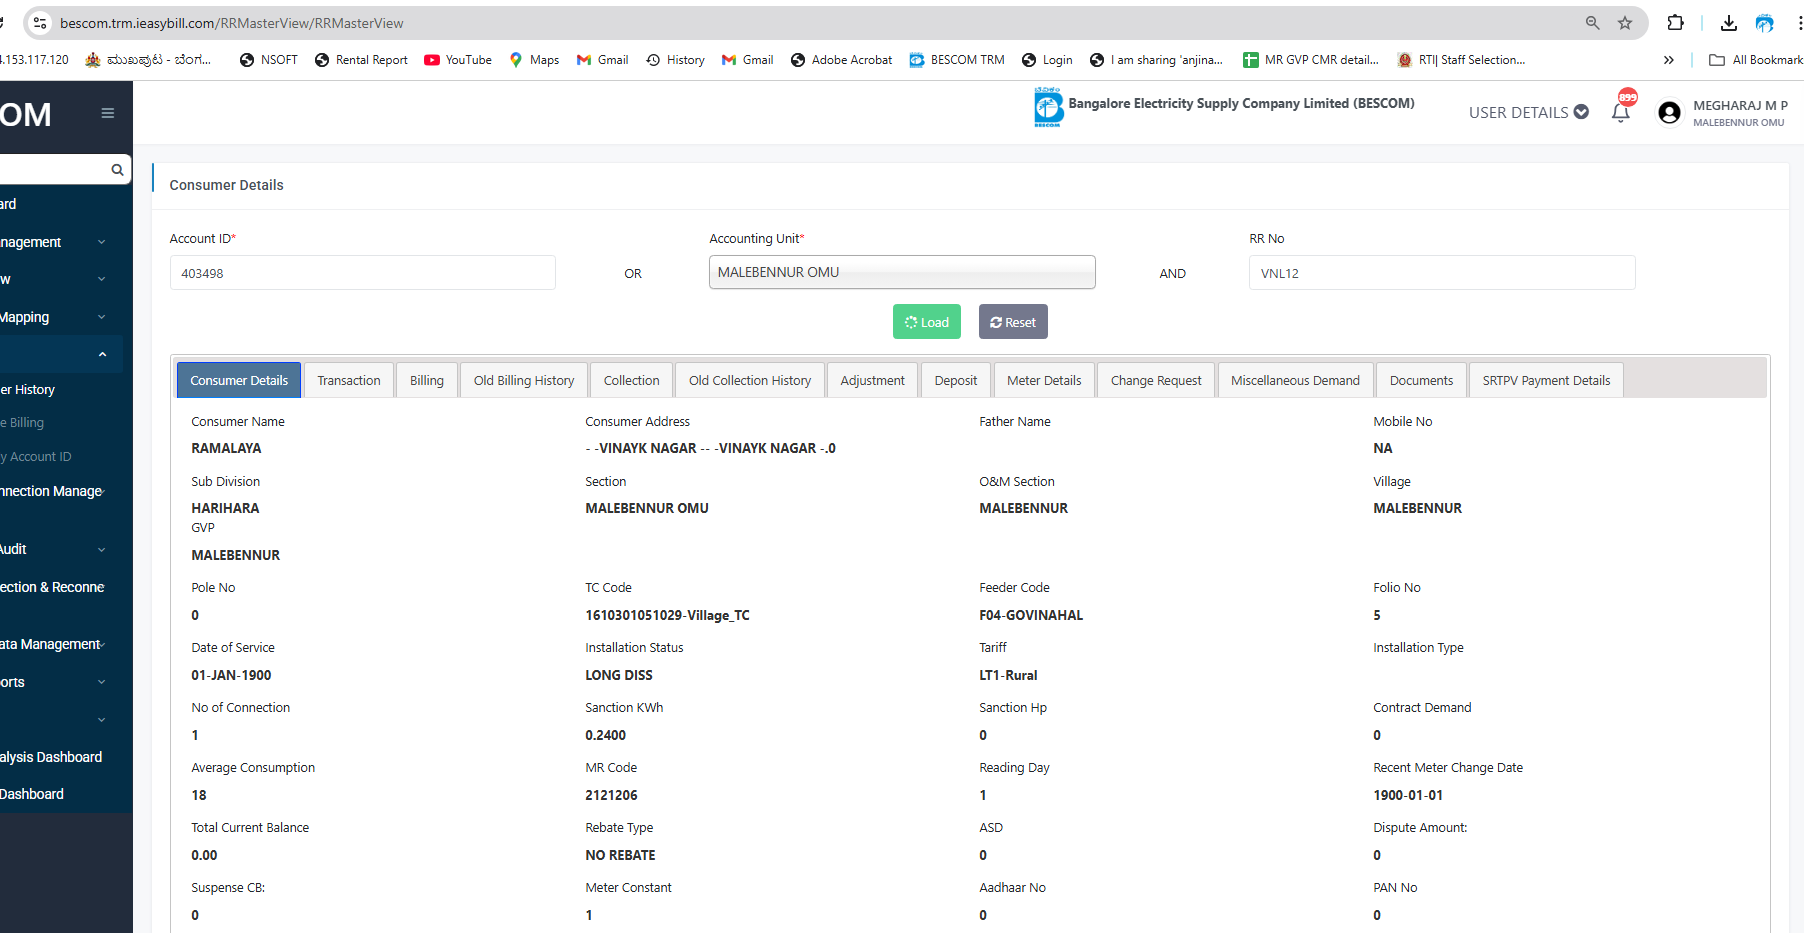This screenshot has width=1804, height=933.
Task: Click the BESCOM logo icon
Action: tap(1048, 107)
